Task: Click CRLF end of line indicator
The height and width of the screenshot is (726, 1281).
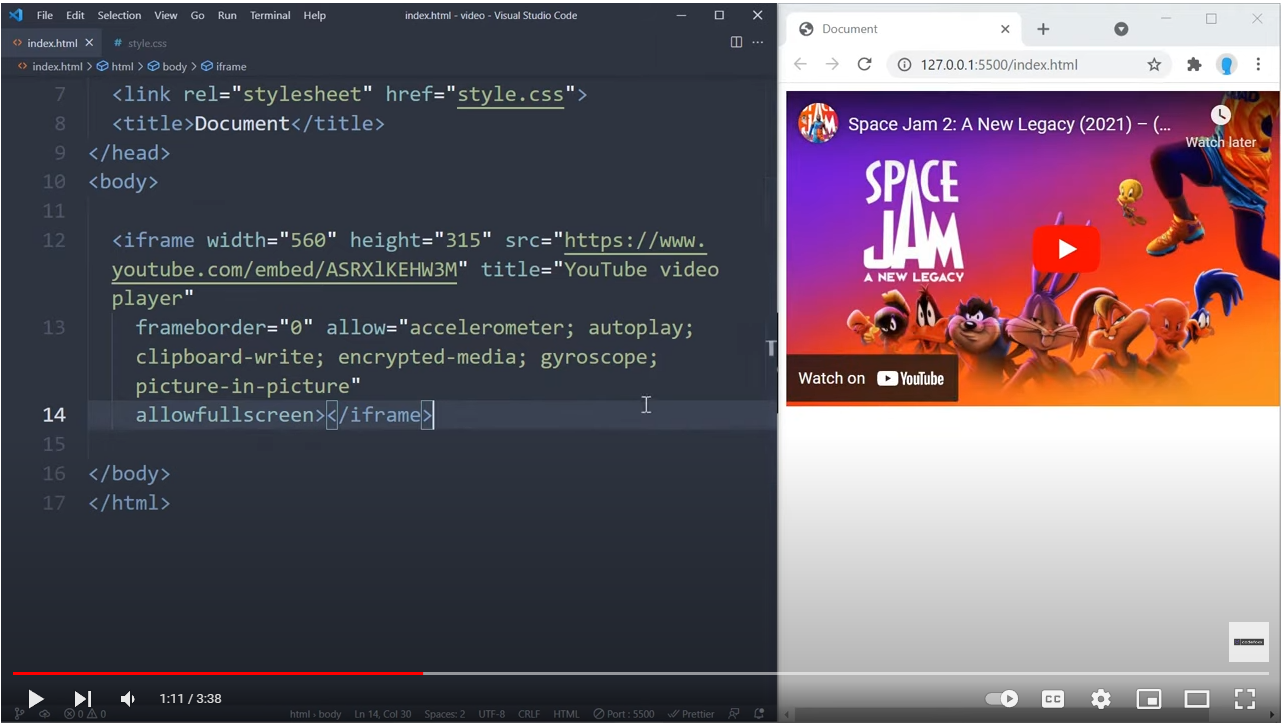Action: (529, 714)
